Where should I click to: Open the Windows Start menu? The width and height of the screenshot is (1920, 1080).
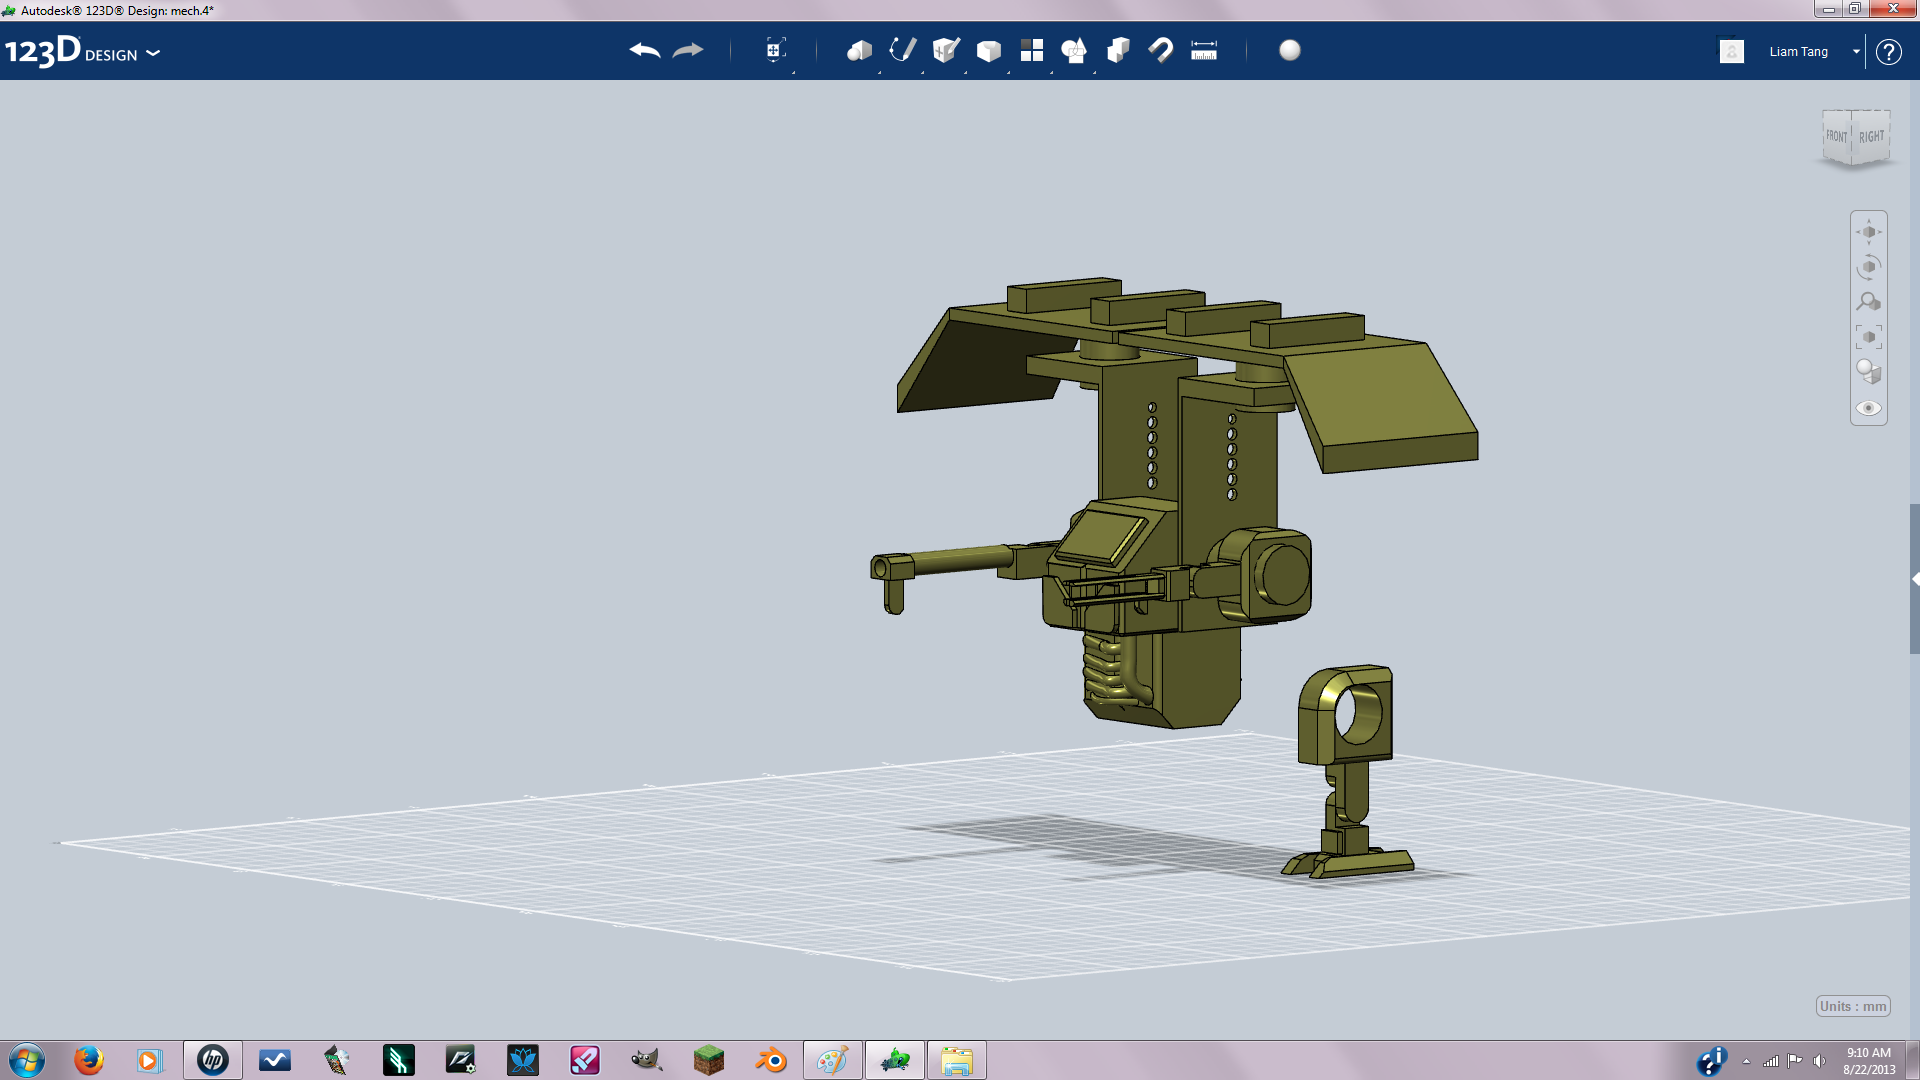(x=27, y=1060)
